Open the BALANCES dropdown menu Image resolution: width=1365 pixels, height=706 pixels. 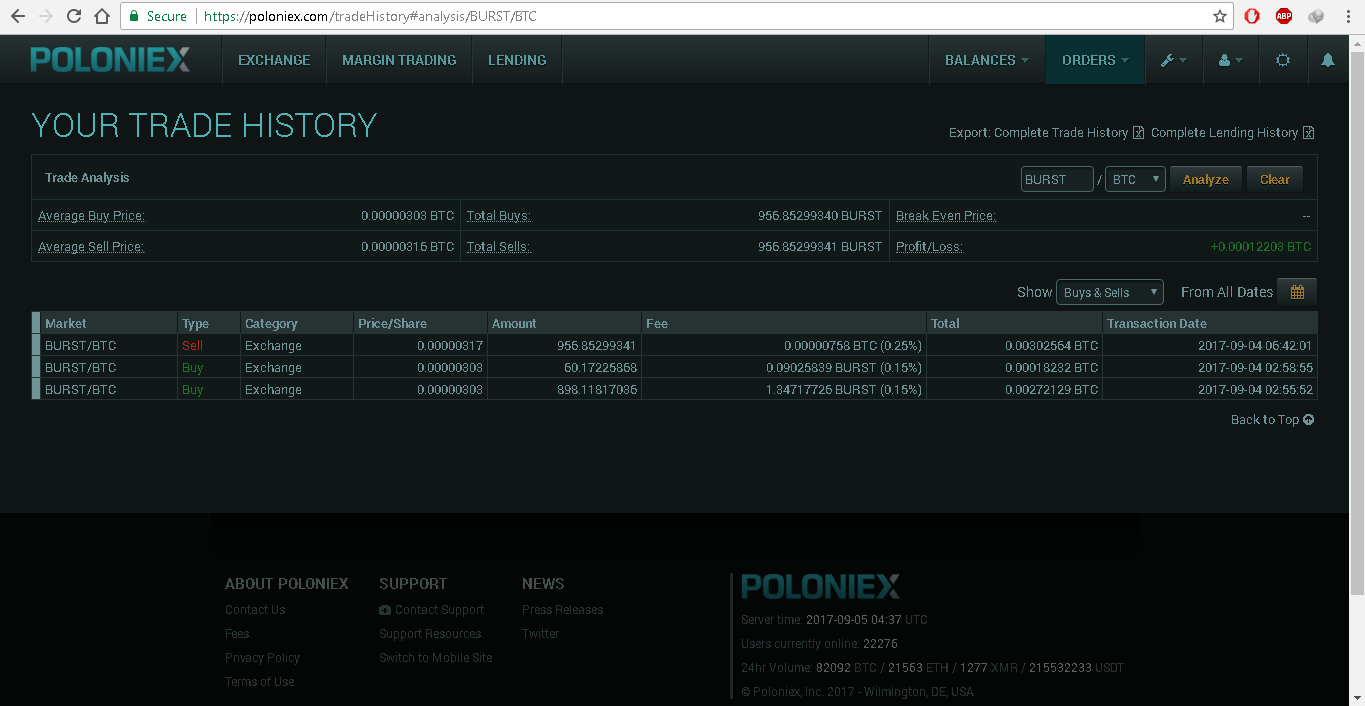tap(987, 60)
